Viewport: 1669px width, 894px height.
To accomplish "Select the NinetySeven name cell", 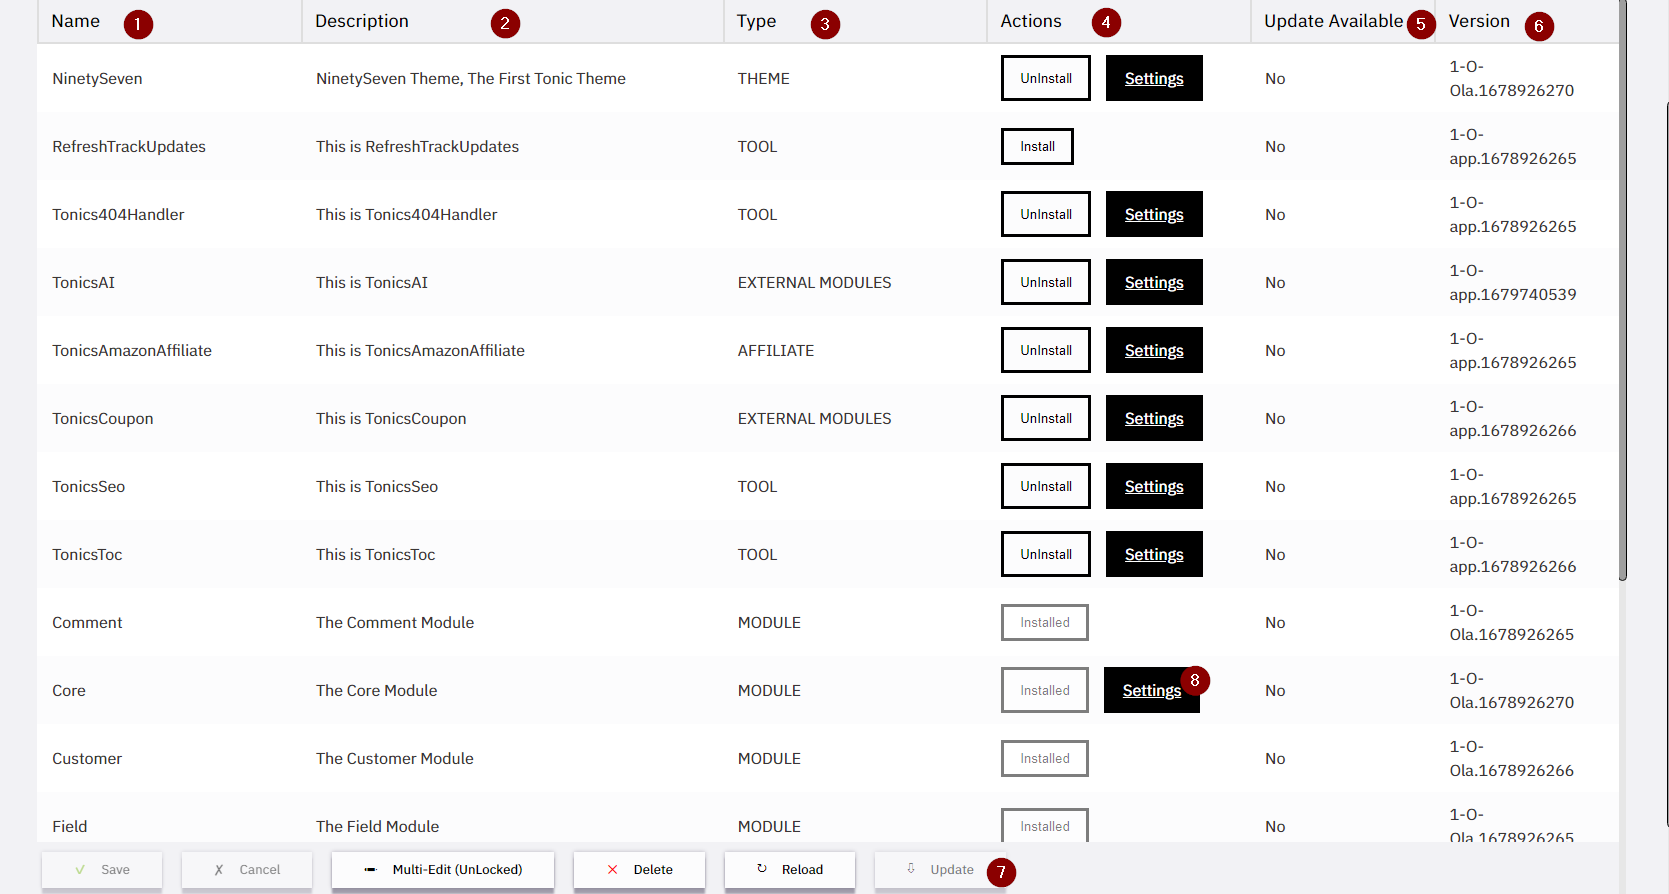I will [x=169, y=78].
